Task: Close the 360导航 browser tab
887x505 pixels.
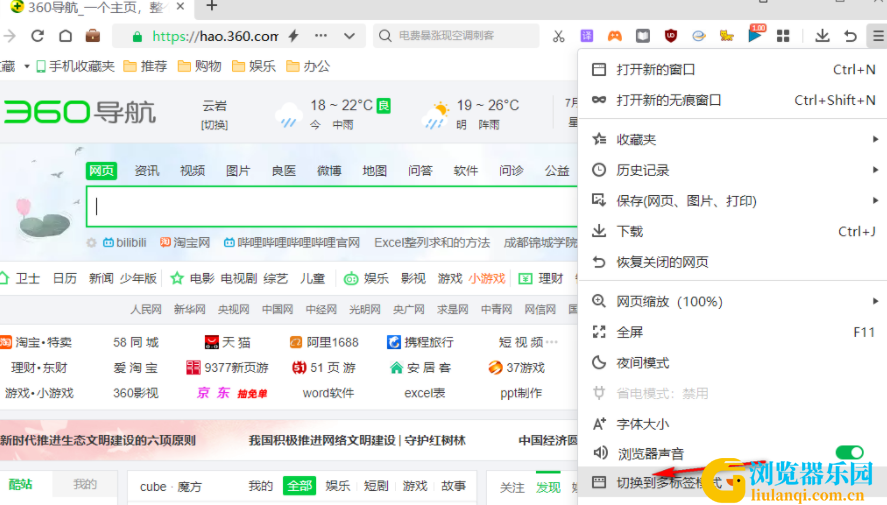Action: [x=180, y=6]
